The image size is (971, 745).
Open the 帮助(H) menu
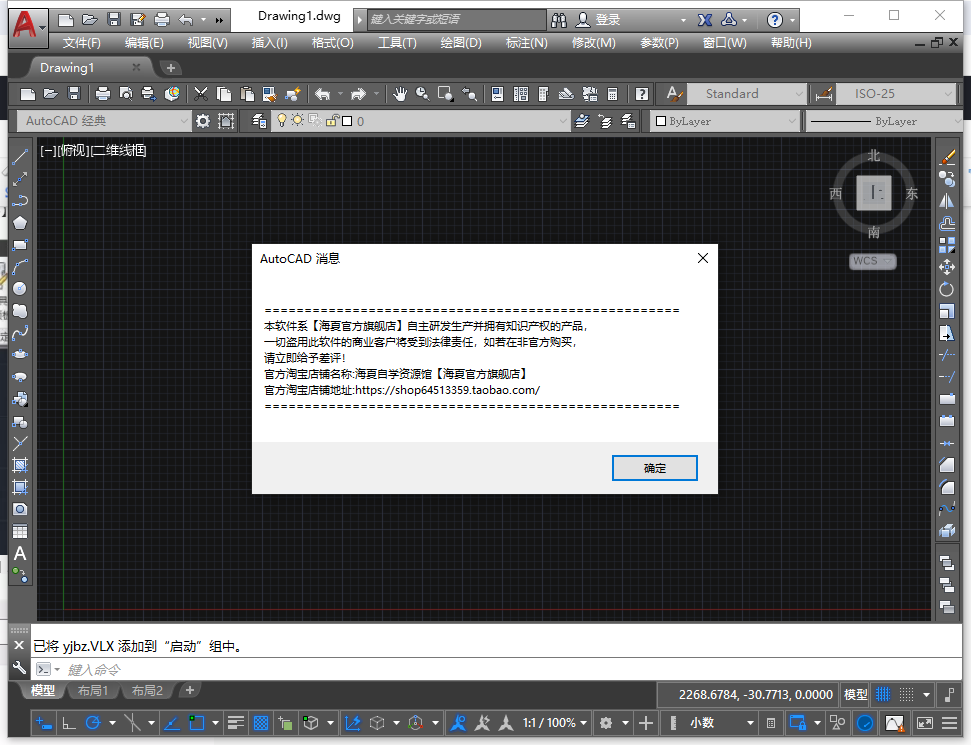pyautogui.click(x=791, y=43)
